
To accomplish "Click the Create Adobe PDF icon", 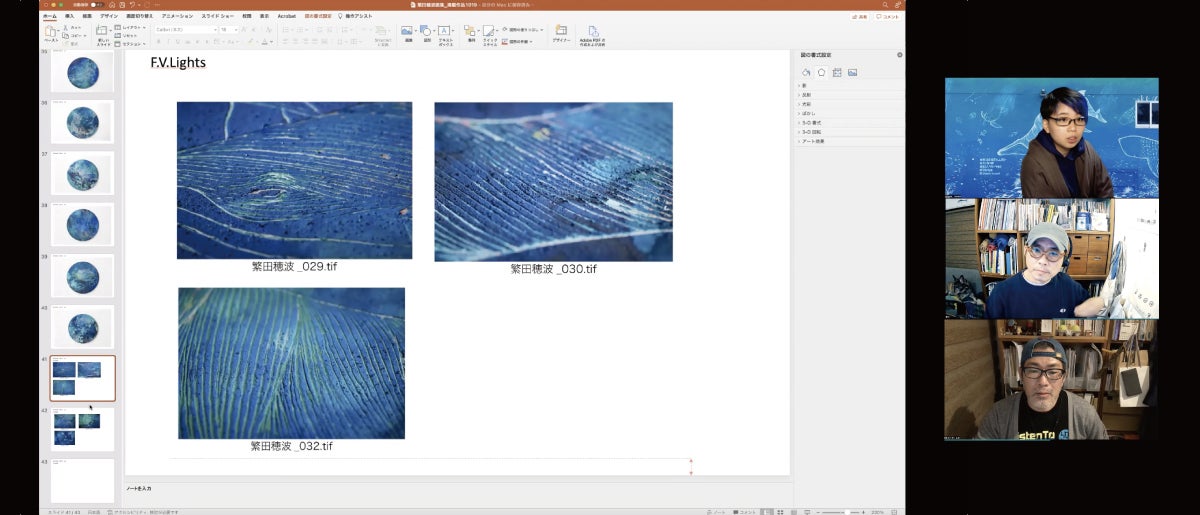I will tap(594, 33).
